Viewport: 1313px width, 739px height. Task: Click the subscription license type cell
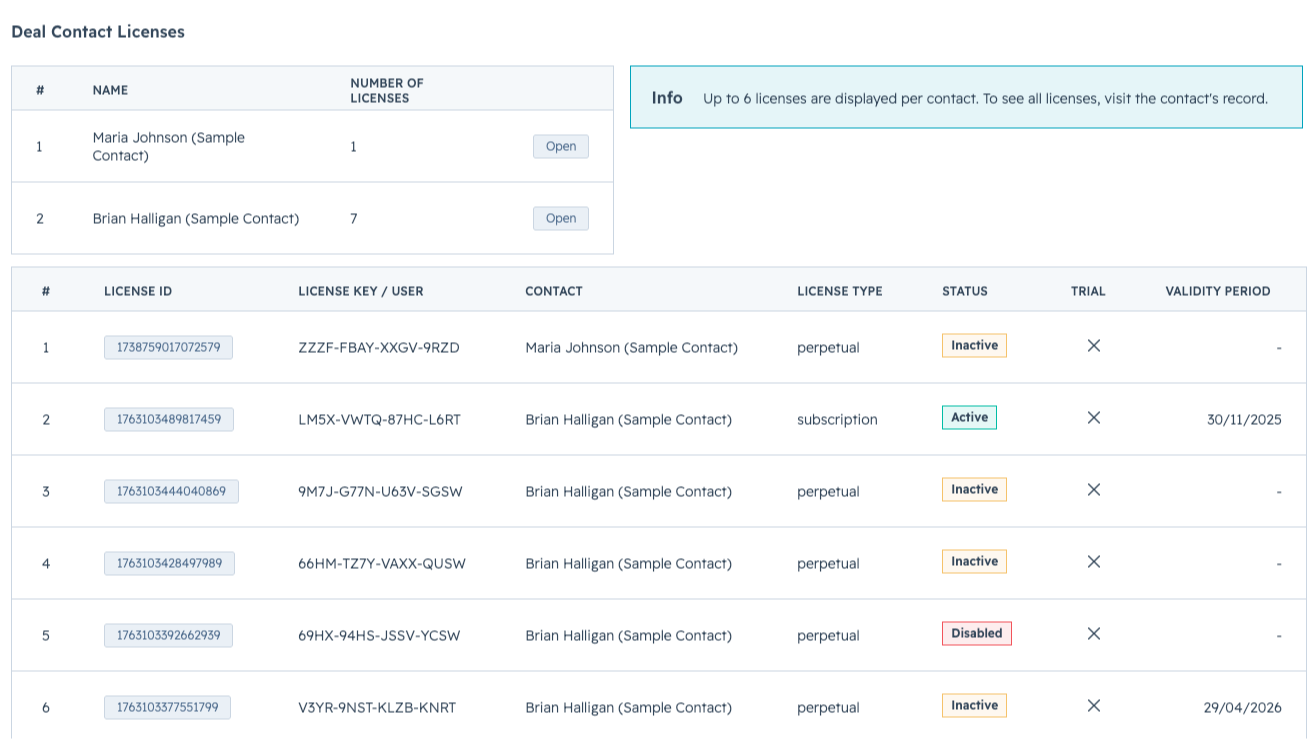[837, 419]
